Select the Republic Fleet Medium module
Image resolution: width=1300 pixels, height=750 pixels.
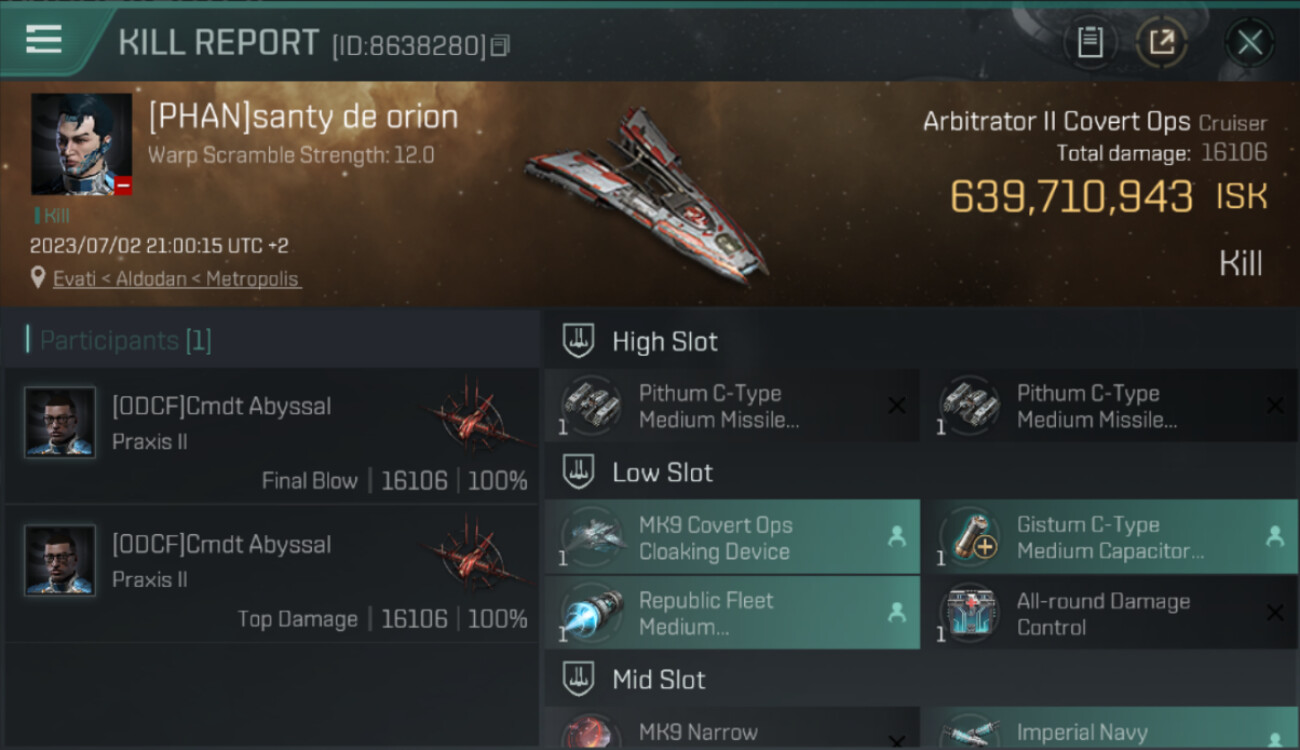(x=732, y=613)
